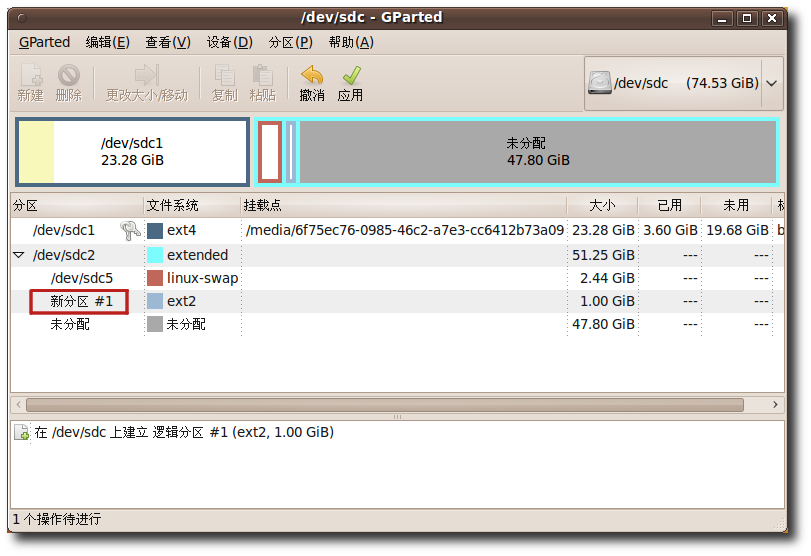Select the ext4 dark blue color swatch
811x556 pixels.
pyautogui.click(x=155, y=230)
